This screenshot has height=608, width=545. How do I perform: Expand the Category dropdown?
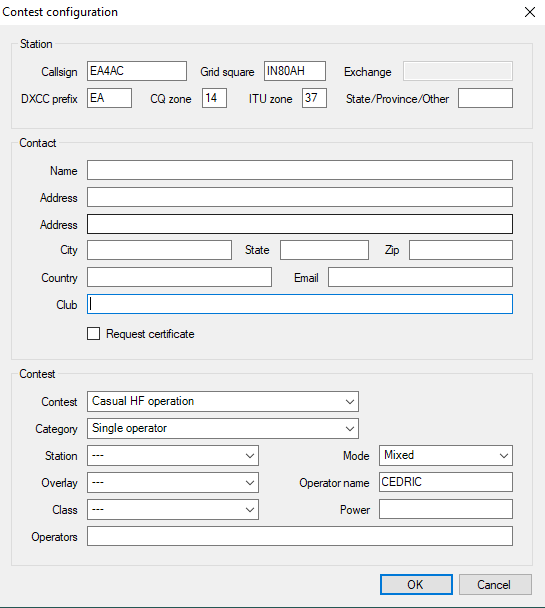(x=223, y=428)
